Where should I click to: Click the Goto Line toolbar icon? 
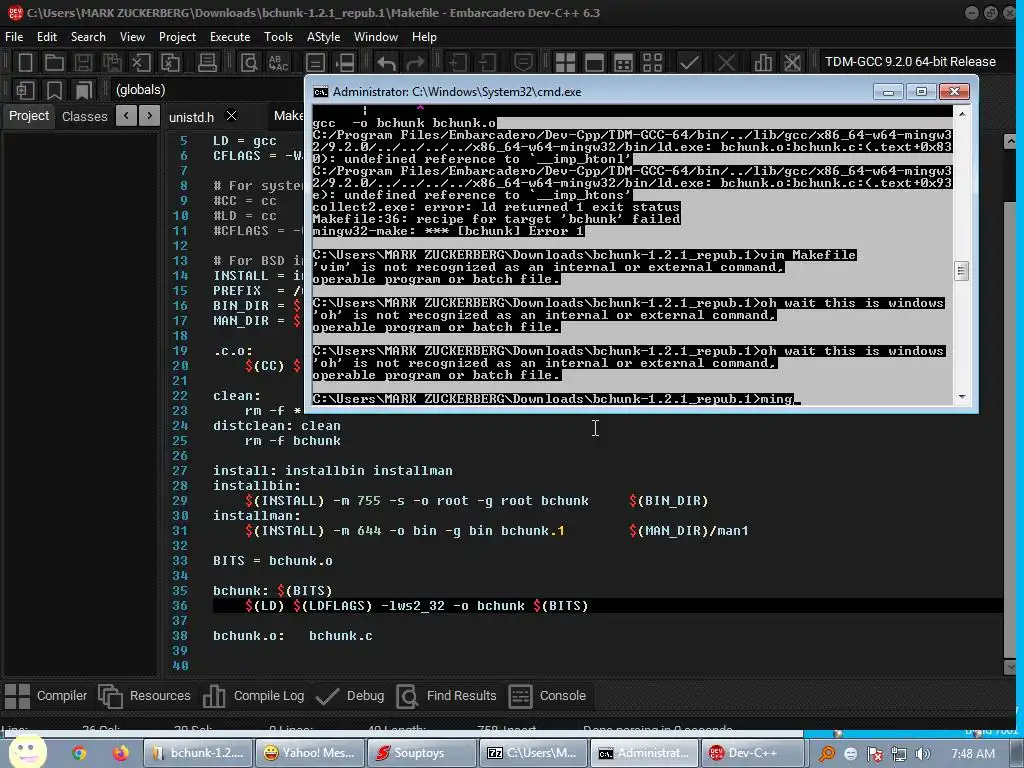coord(344,63)
